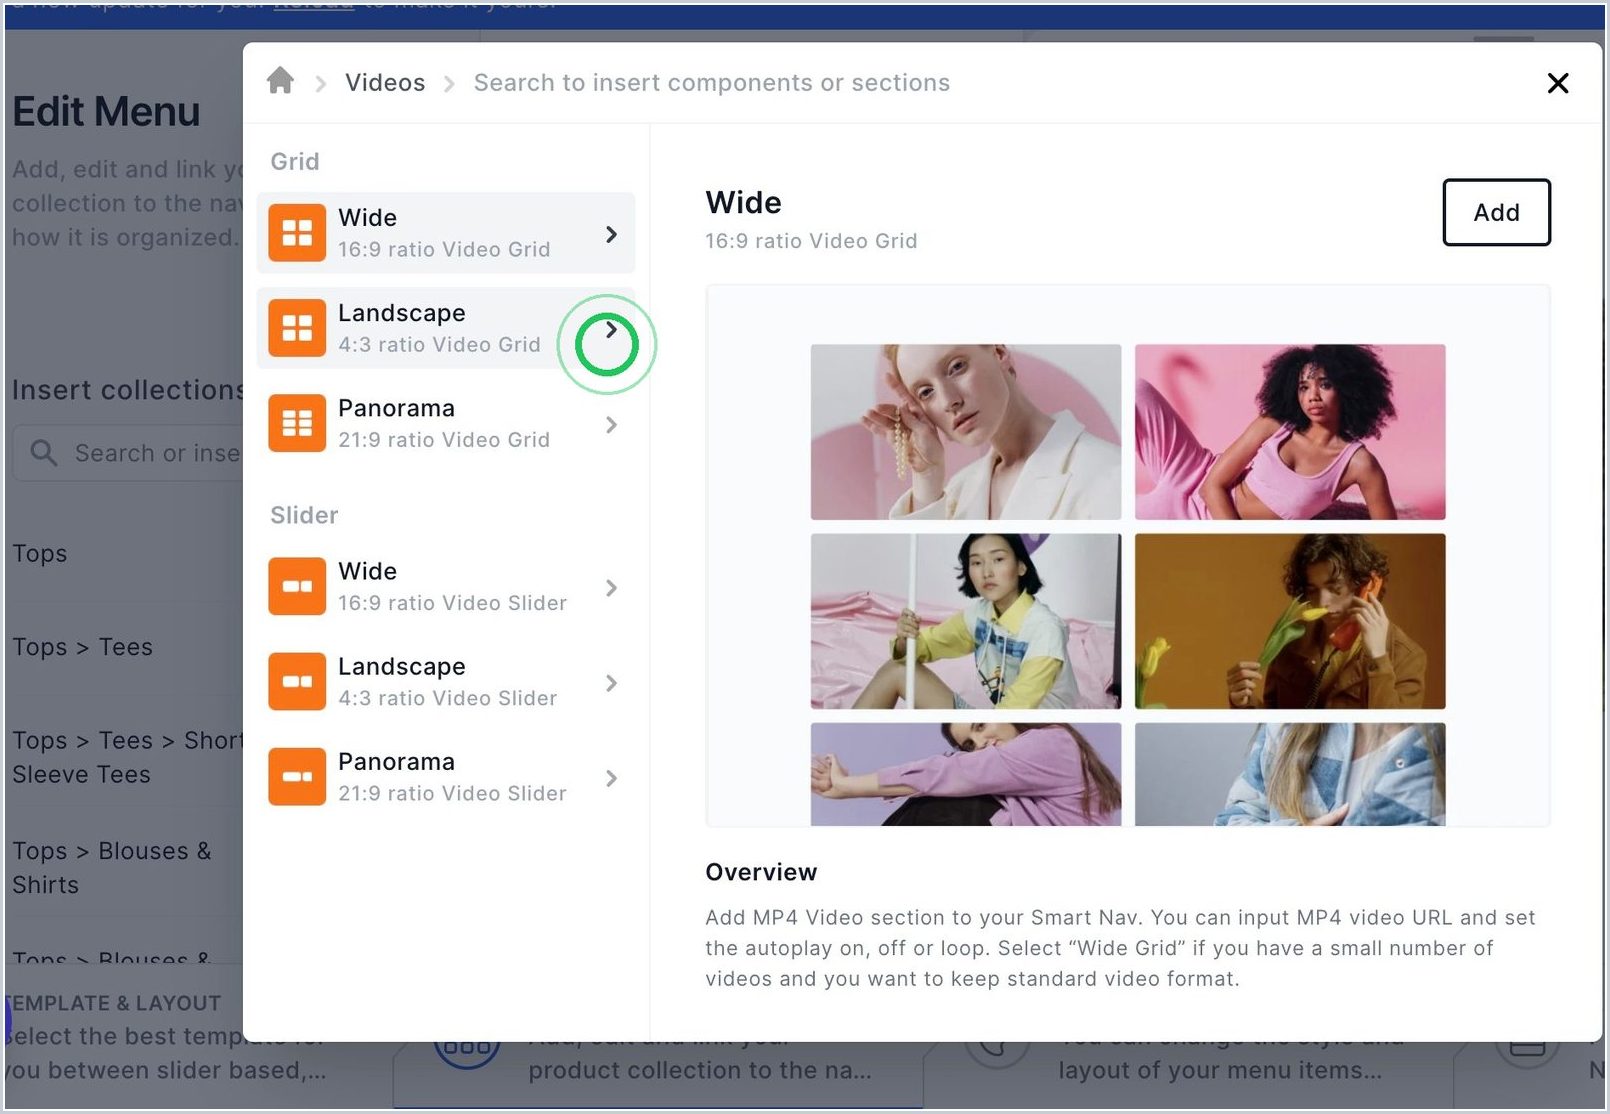Image resolution: width=1610 pixels, height=1114 pixels.
Task: Close the component insert dialog
Action: click(x=1558, y=83)
